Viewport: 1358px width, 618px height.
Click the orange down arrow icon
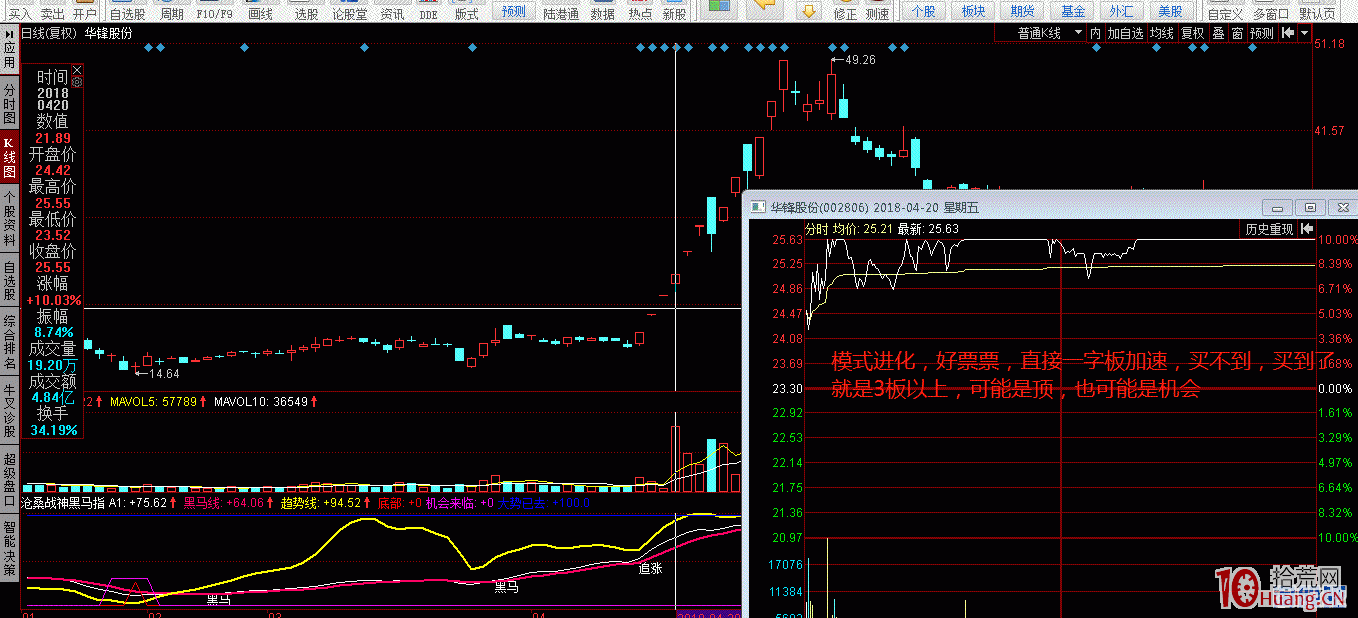[810, 12]
